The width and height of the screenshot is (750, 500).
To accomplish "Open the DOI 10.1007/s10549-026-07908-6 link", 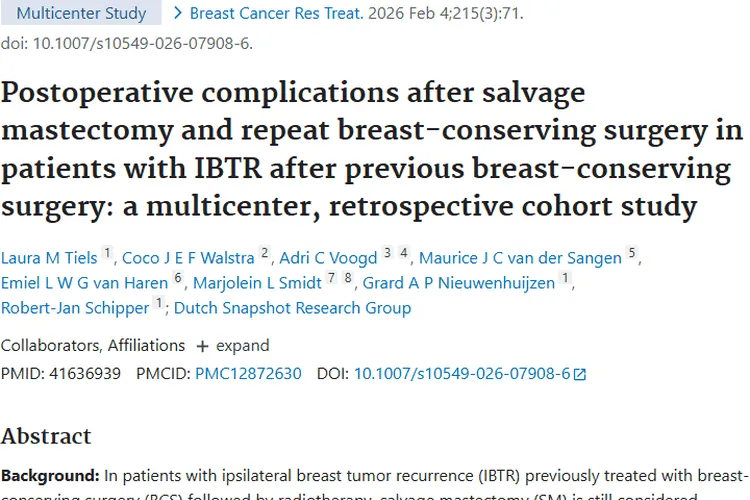I will [461, 373].
